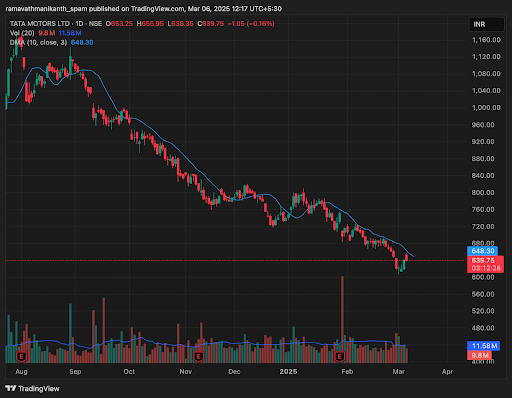The width and height of the screenshot is (512, 398).
Task: Click the earnings E marker near Nov
Action: click(198, 357)
